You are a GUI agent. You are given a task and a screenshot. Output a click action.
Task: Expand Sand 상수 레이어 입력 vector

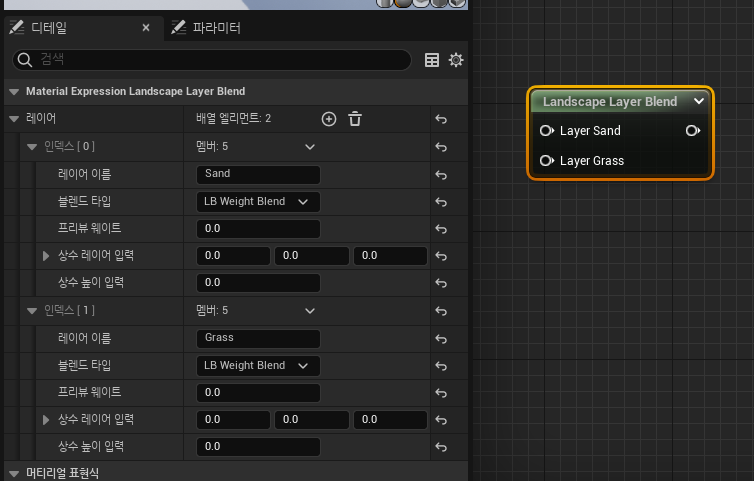(x=46, y=256)
